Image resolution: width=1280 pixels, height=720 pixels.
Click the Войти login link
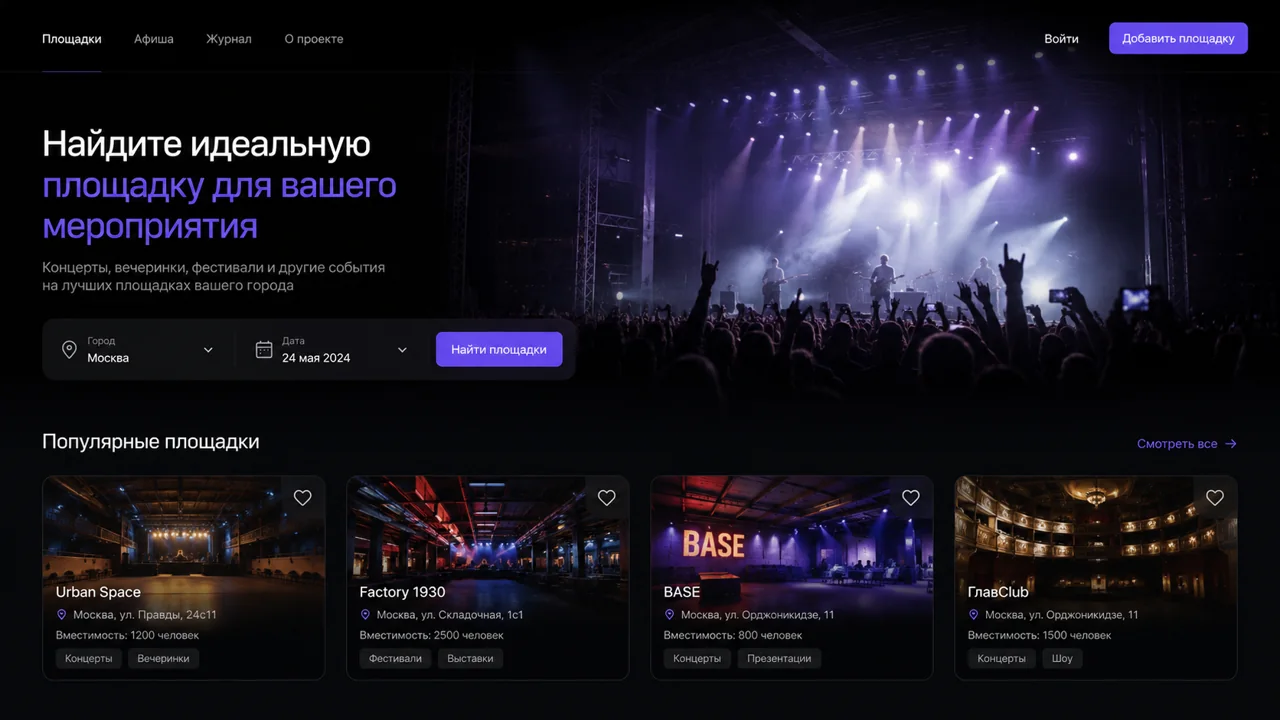1061,39
